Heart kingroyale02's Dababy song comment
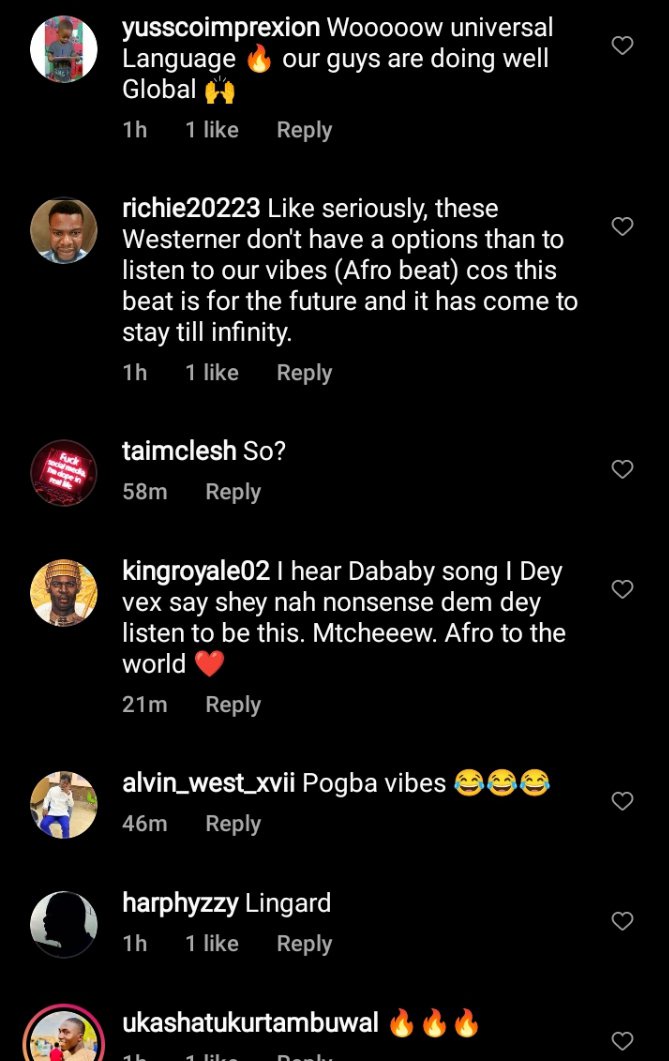 point(622,590)
